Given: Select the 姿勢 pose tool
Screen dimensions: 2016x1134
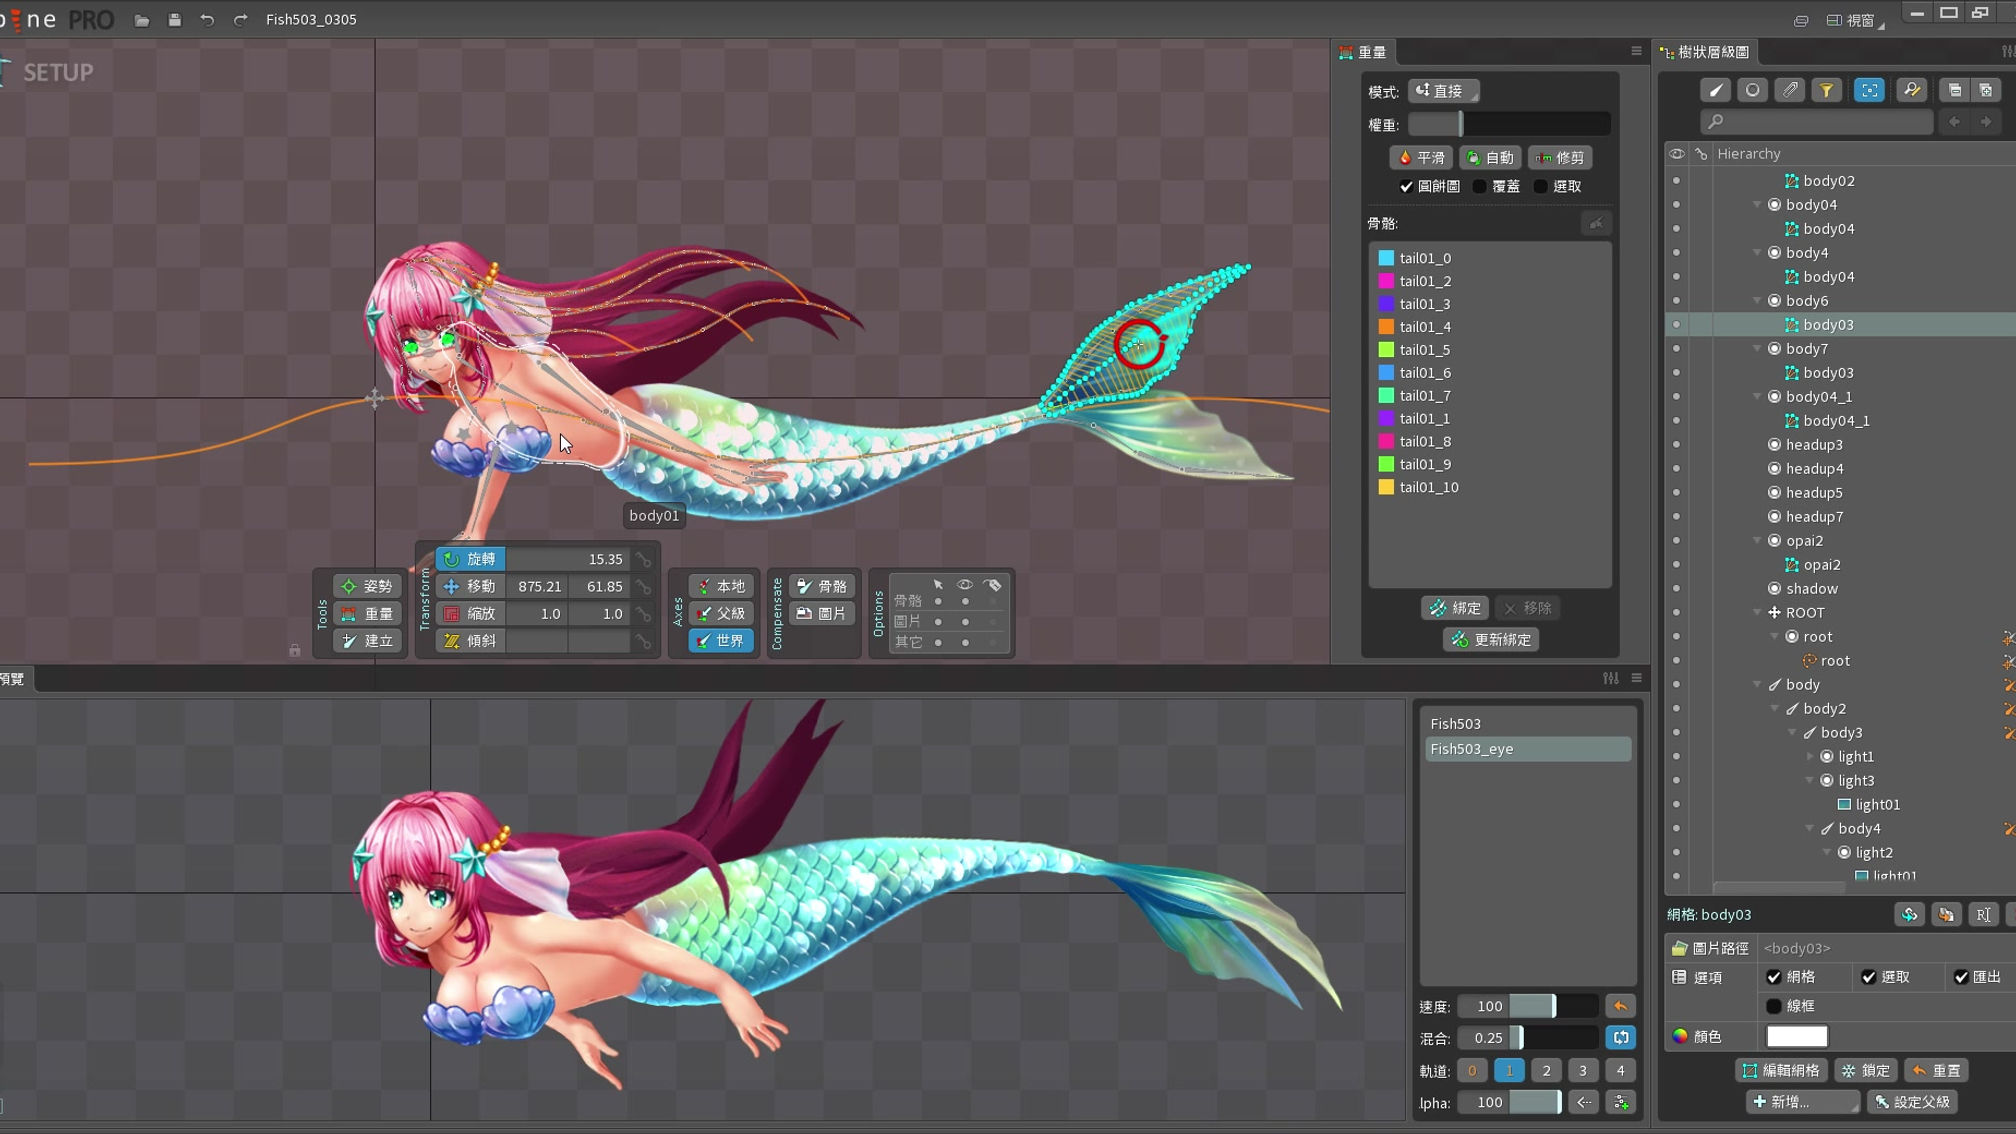Looking at the screenshot, I should (367, 586).
